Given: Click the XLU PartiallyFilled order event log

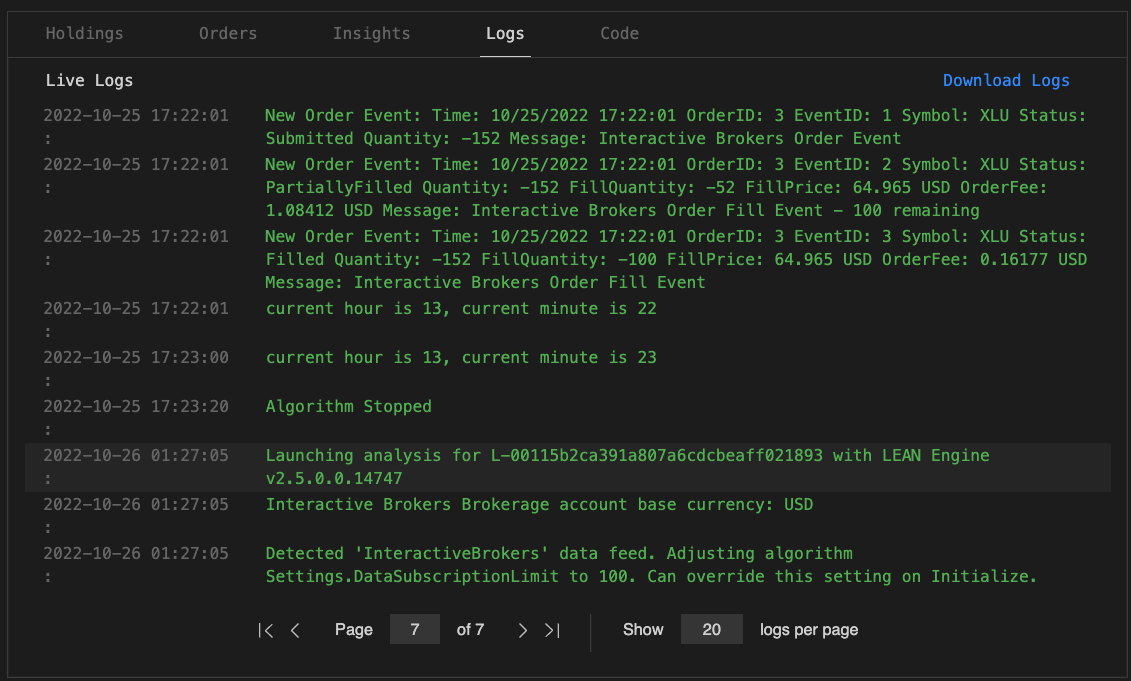Looking at the screenshot, I should (675, 187).
